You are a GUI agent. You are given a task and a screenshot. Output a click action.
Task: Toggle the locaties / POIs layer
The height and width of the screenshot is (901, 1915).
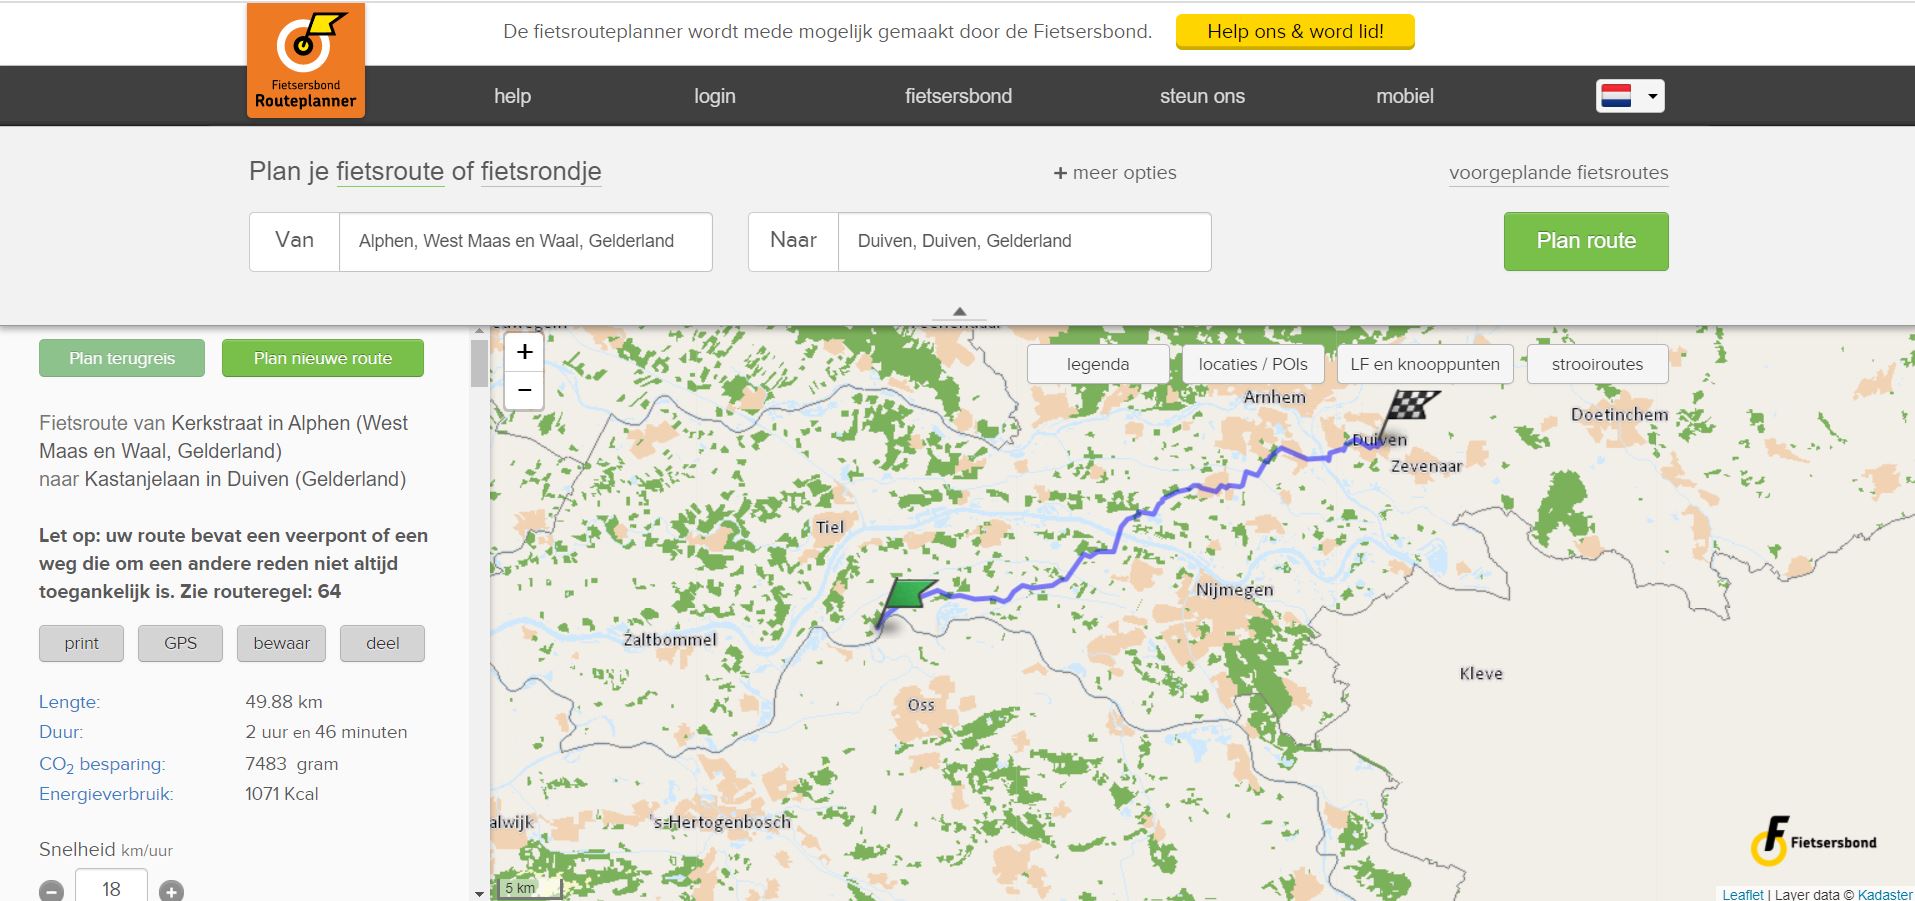pyautogui.click(x=1252, y=364)
